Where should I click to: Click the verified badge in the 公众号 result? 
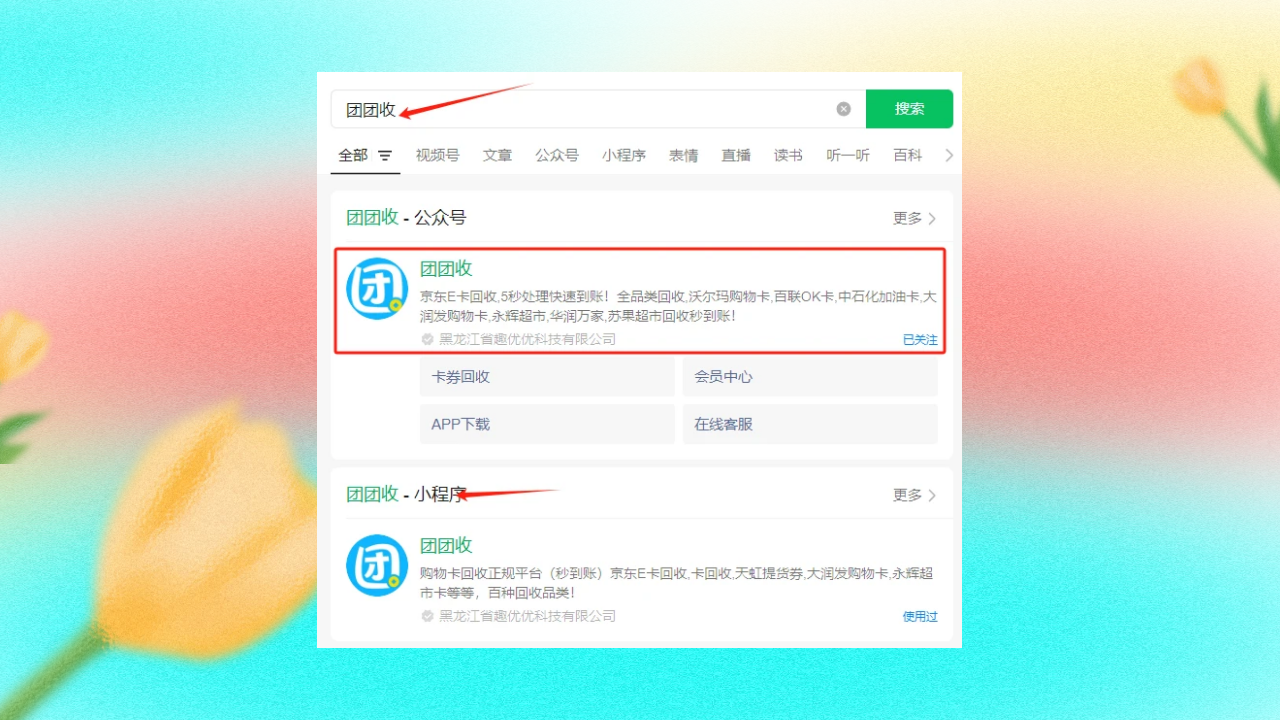427,339
